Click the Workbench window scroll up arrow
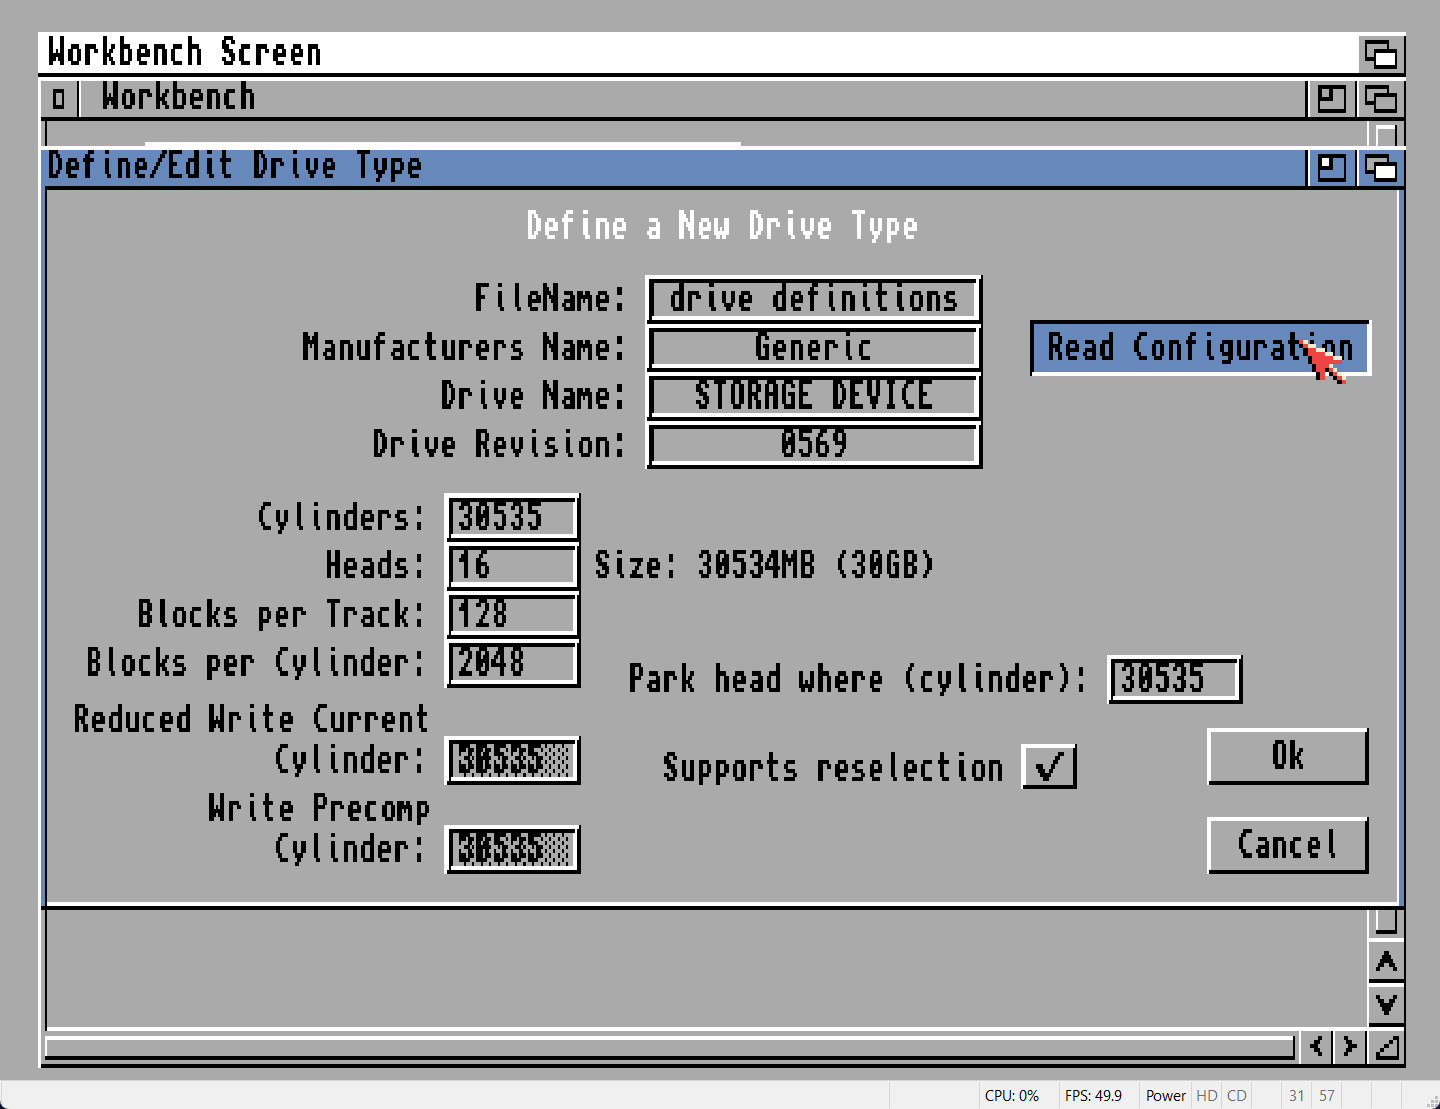 (x=1386, y=962)
